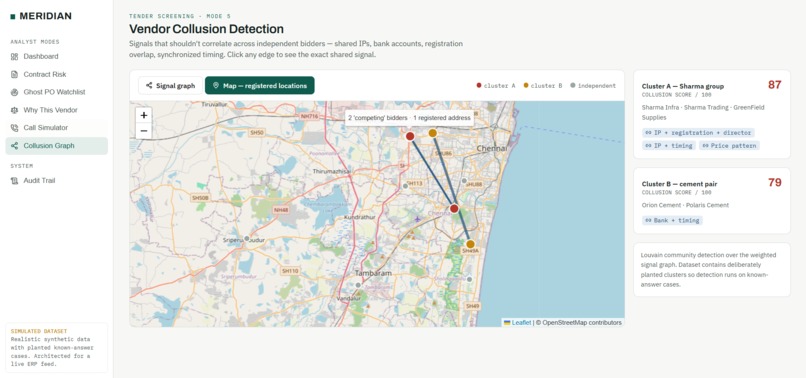Viewport: 806px width, 378px height.
Task: Click the collusion score 79
Action: [x=775, y=183]
